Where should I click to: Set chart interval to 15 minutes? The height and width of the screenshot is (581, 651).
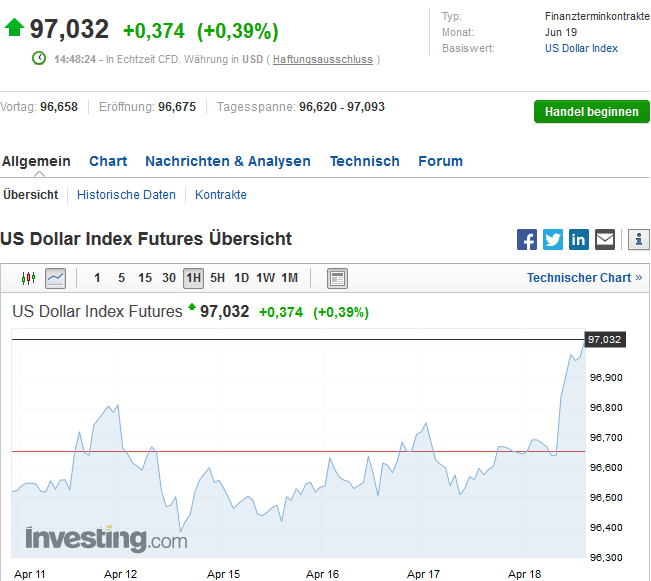click(145, 278)
